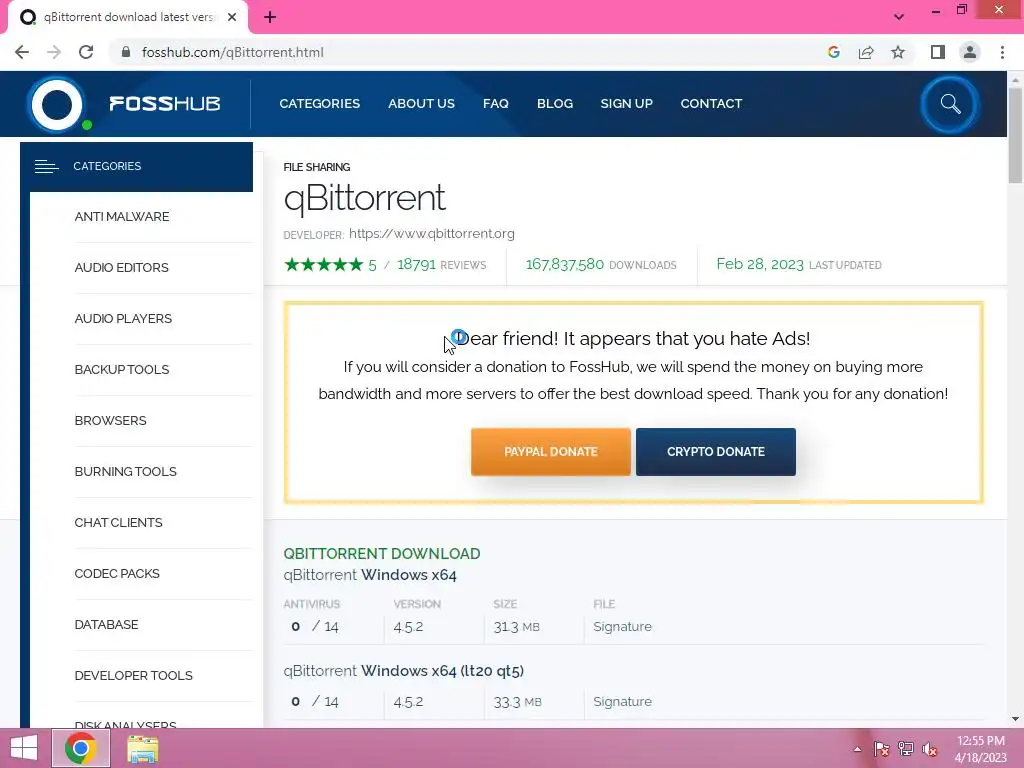The height and width of the screenshot is (768, 1024).
Task: Open developer link qbittorrent.org
Action: click(x=432, y=234)
